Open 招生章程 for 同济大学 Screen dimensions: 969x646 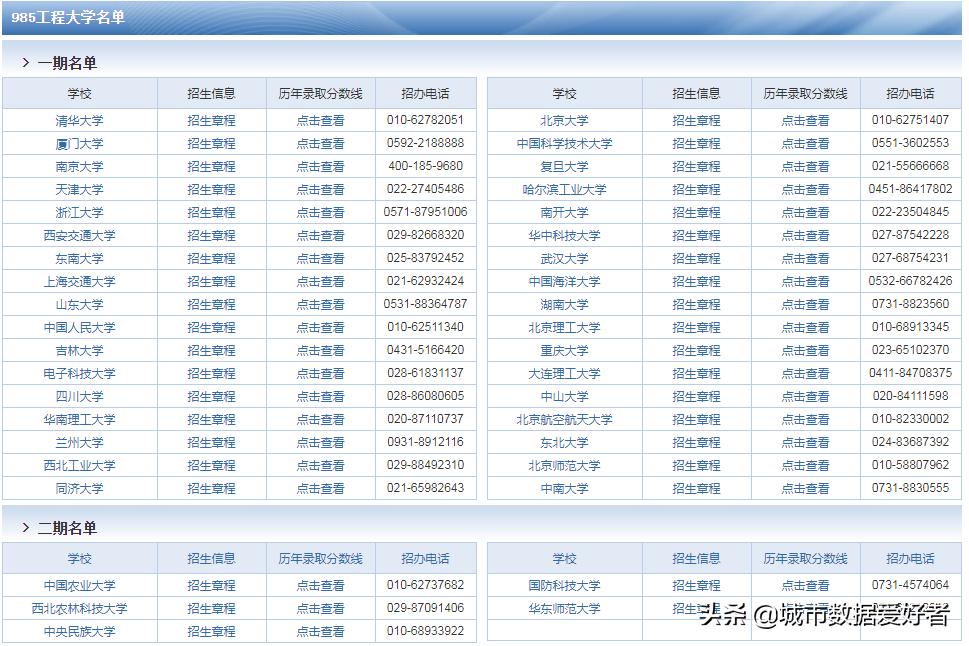tap(211, 488)
